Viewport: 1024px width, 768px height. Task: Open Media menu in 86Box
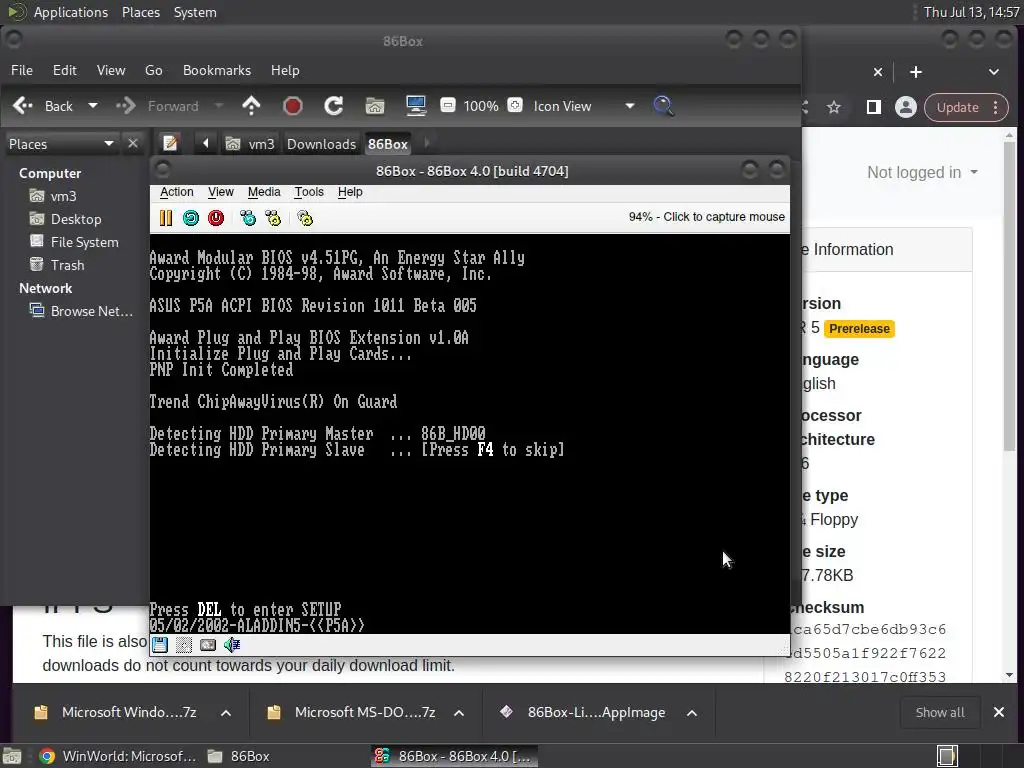264,192
